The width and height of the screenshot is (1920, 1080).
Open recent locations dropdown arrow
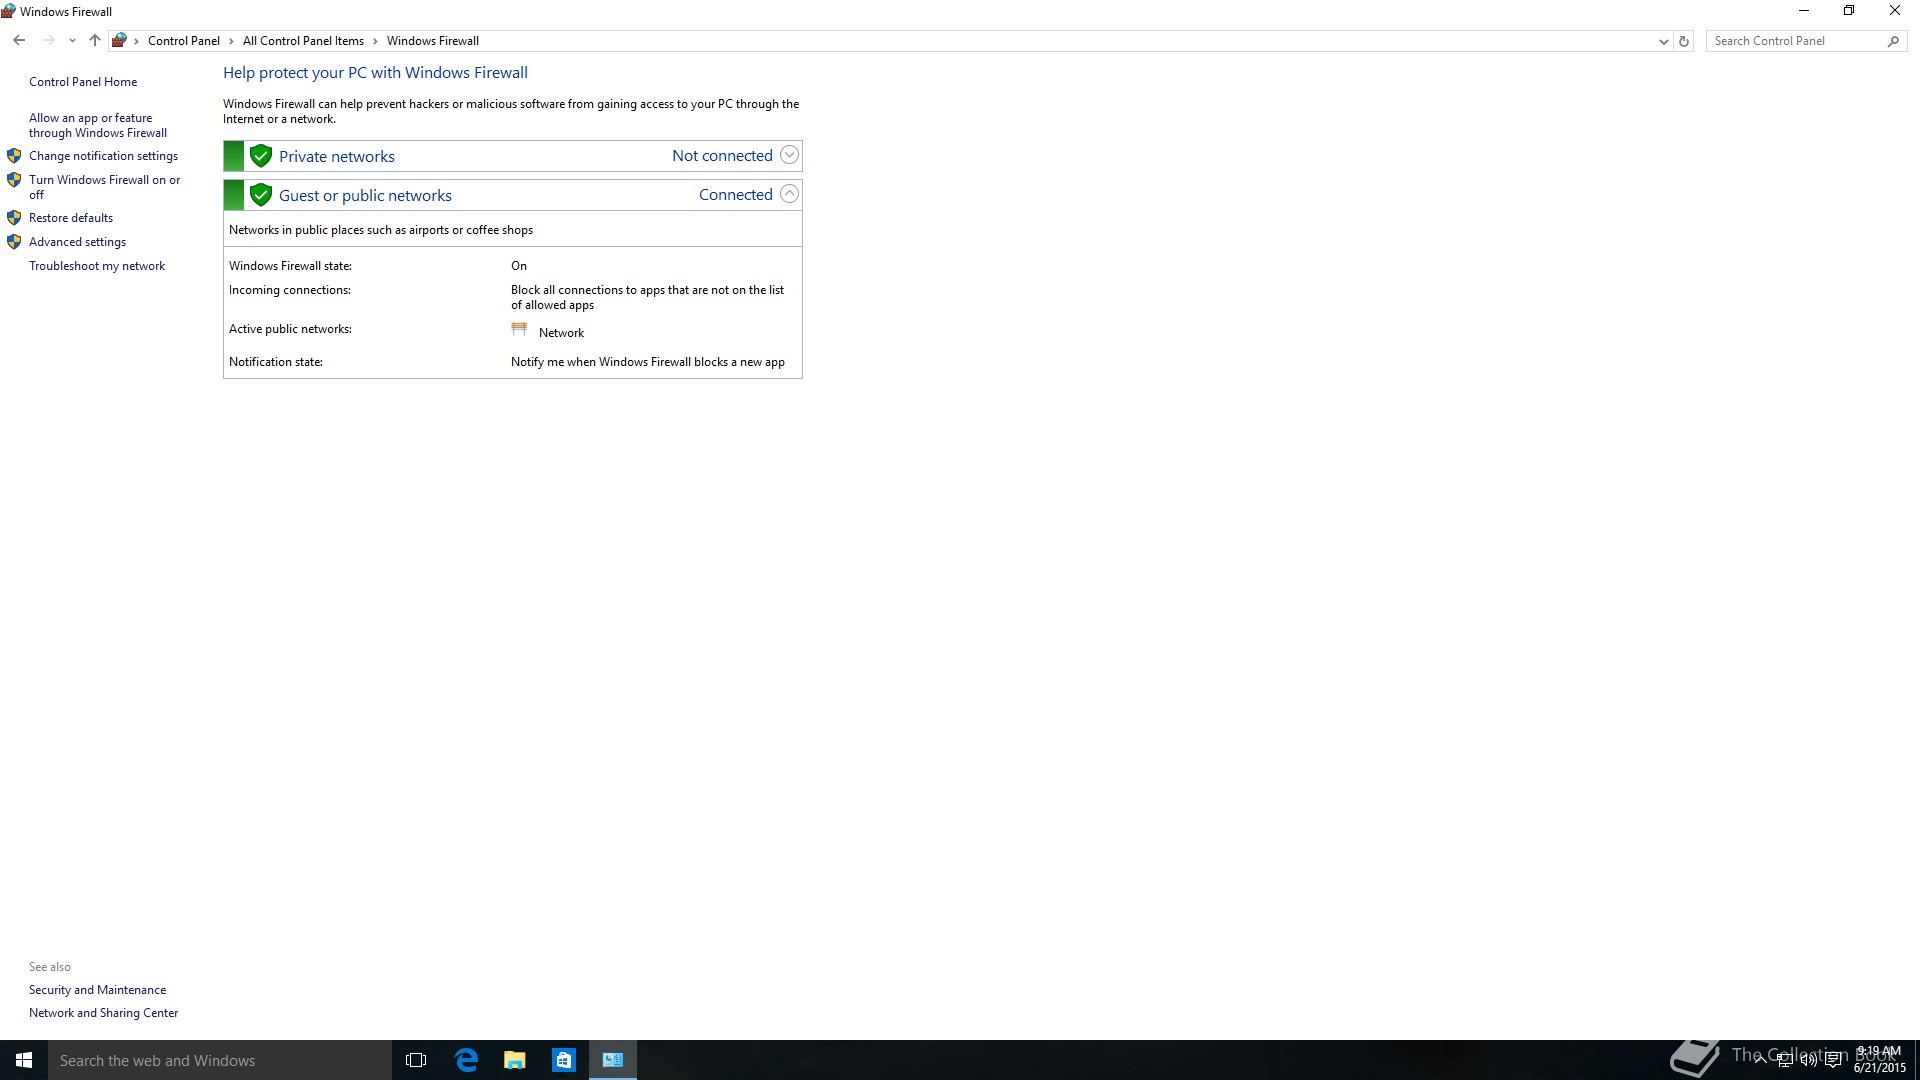pos(72,41)
